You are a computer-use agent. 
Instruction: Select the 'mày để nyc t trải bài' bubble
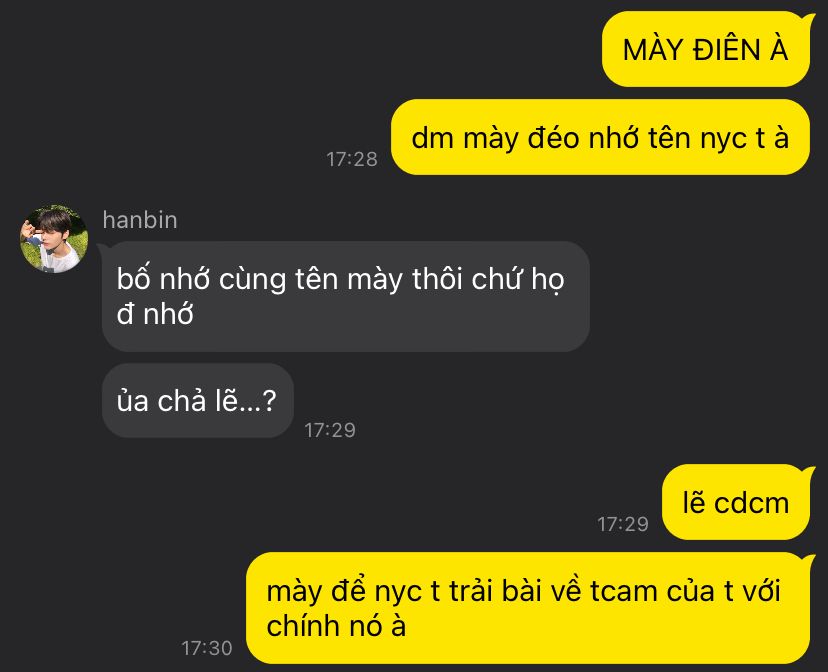[x=528, y=608]
